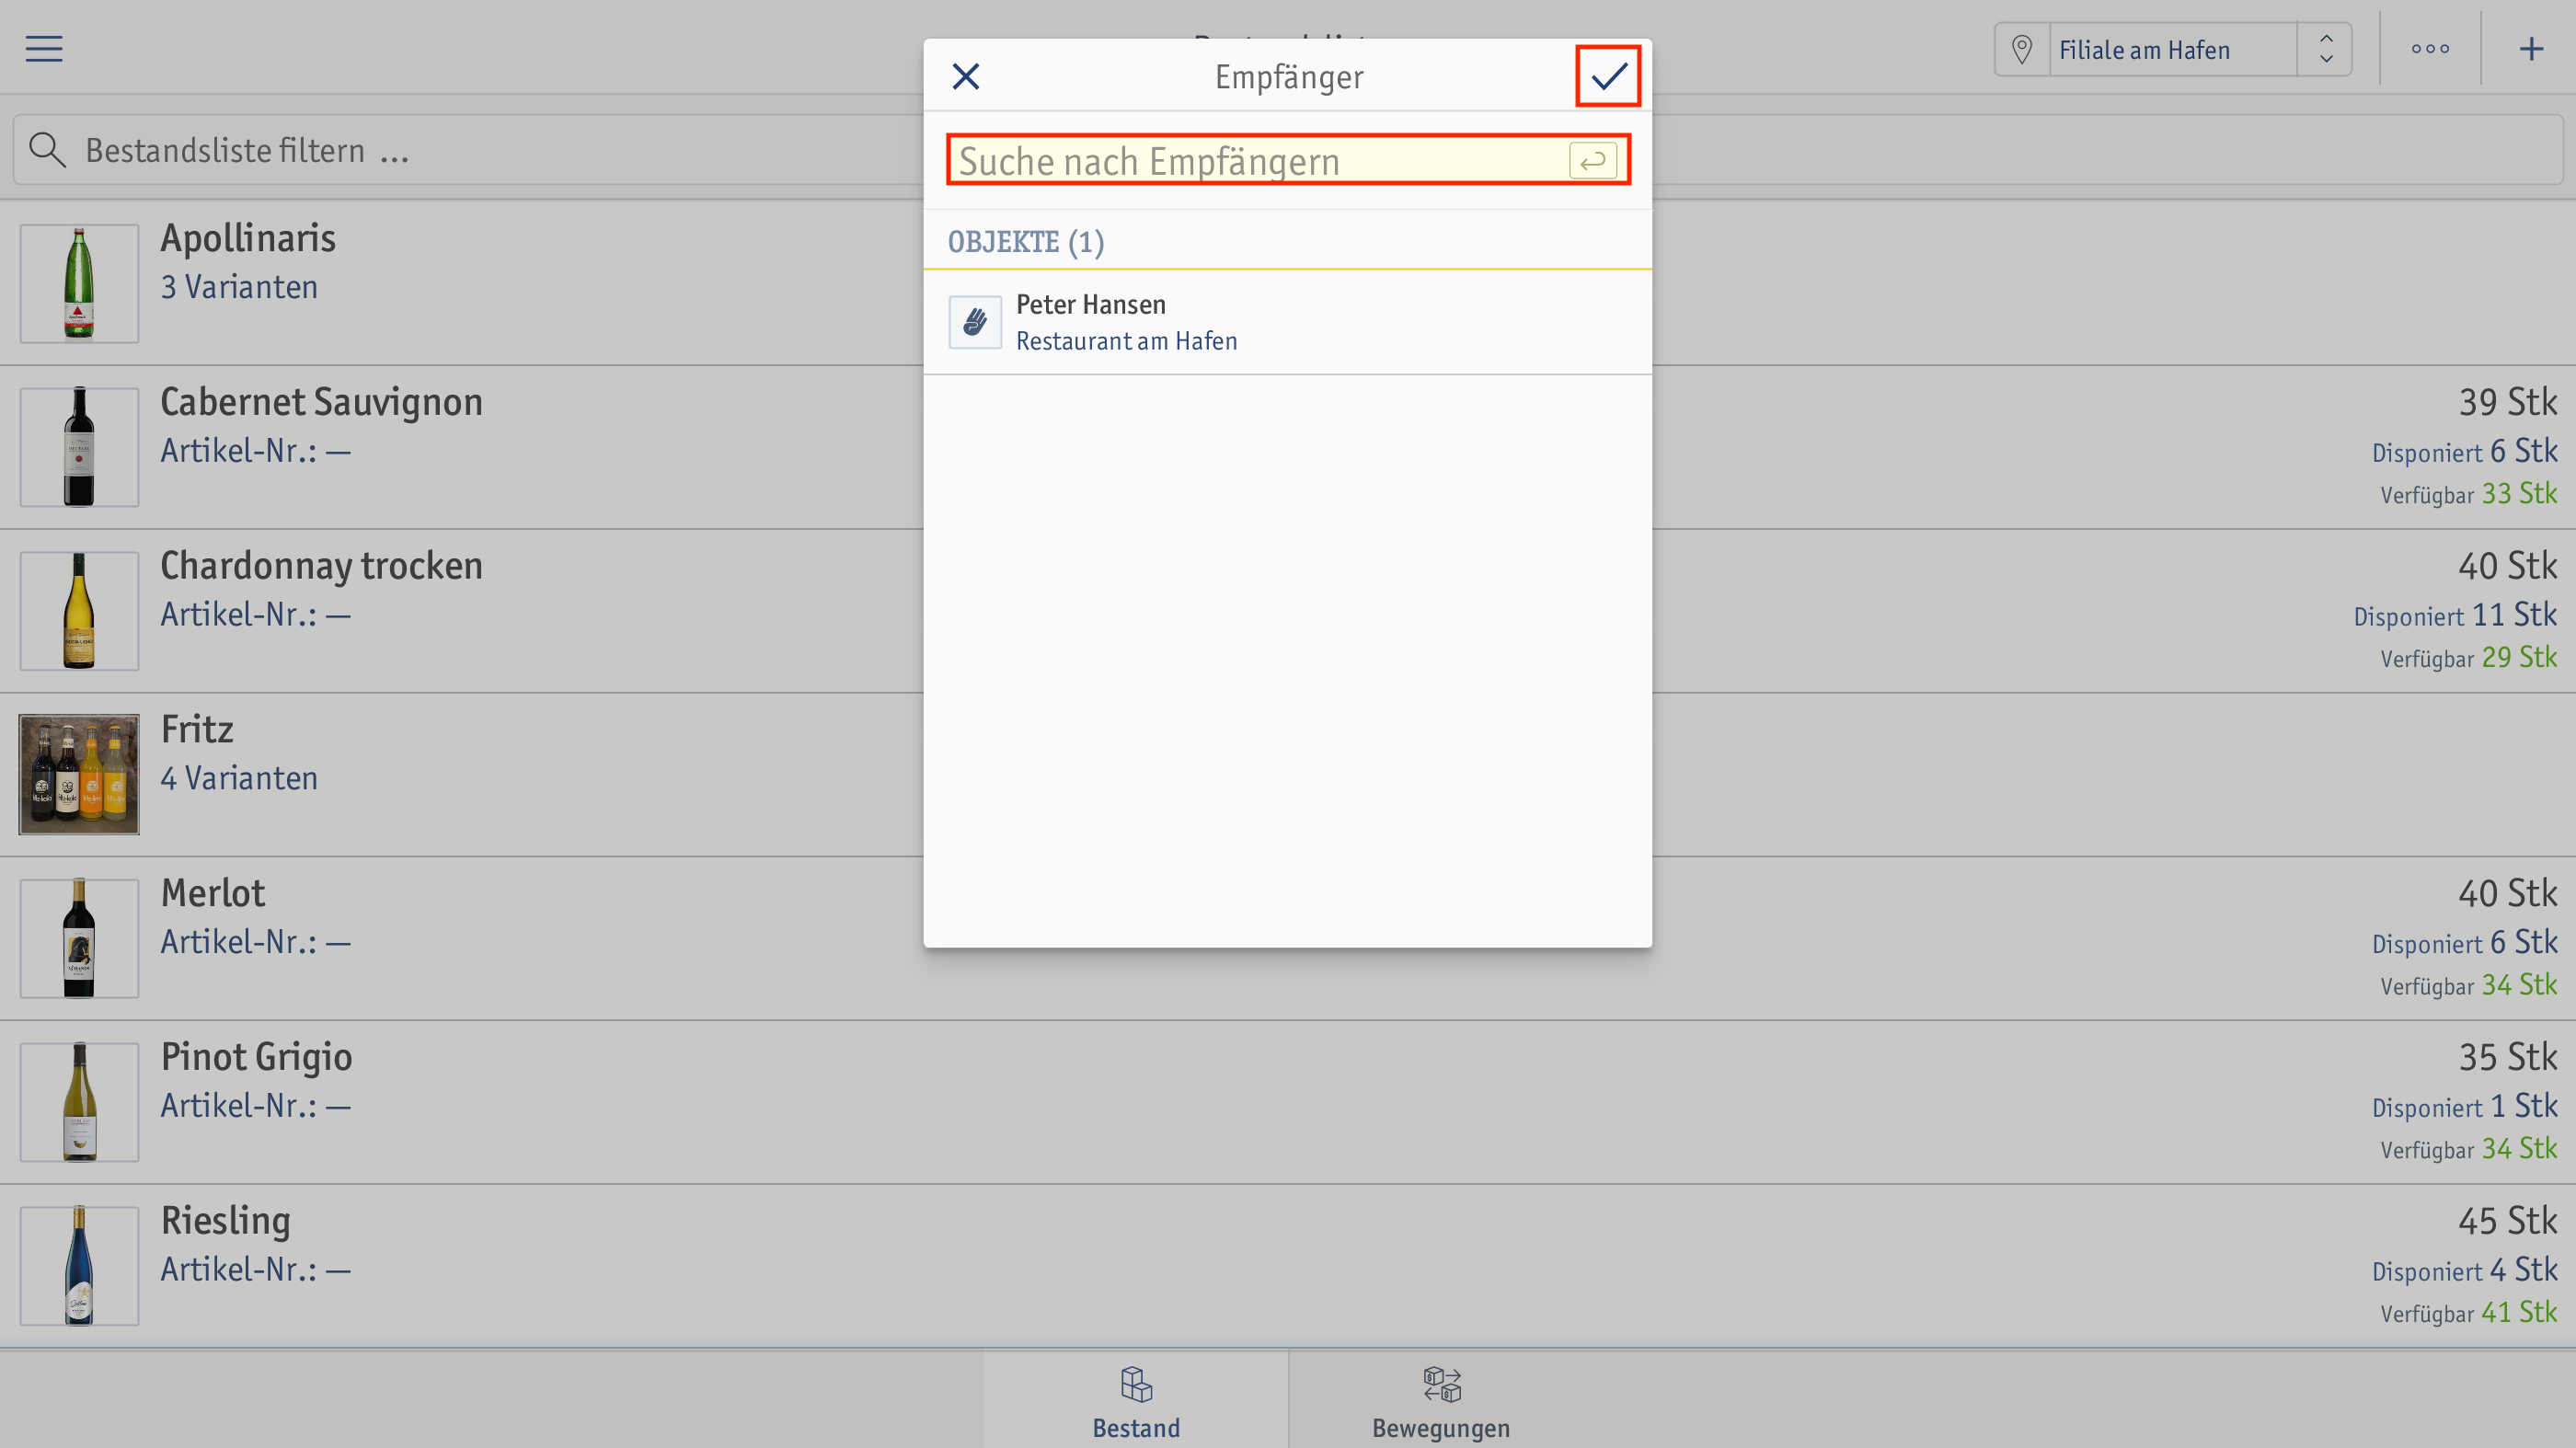Image resolution: width=2576 pixels, height=1448 pixels.
Task: Open Apollinaris 3 Varianten link
Action: [x=239, y=288]
